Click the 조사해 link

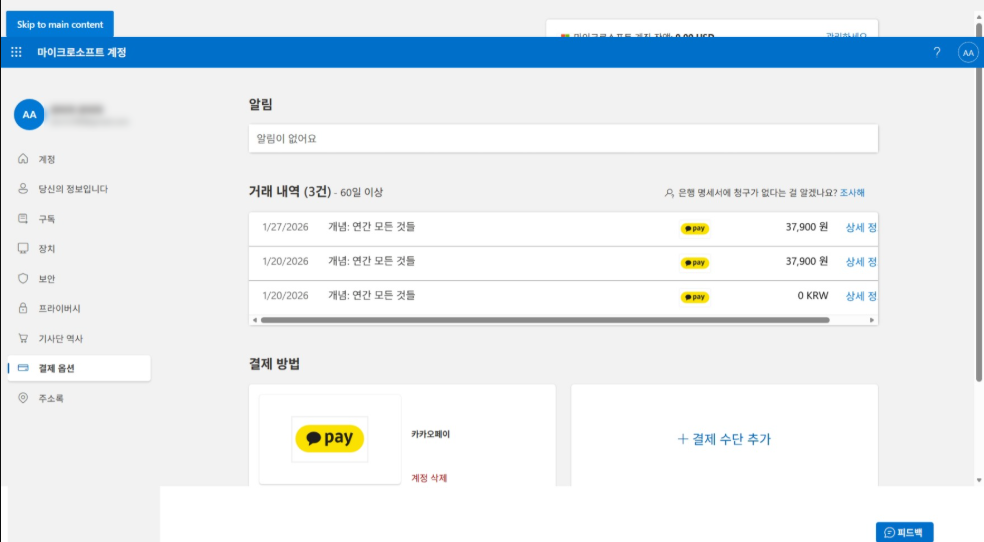coord(852,193)
